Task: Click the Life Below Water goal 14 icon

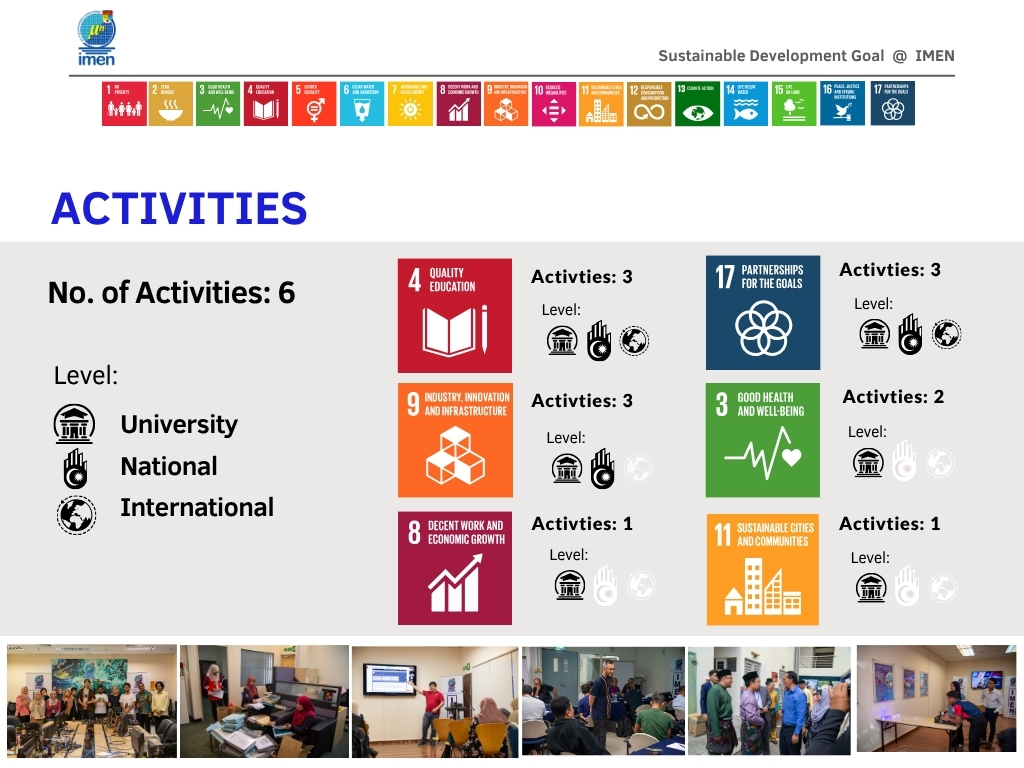Action: 744,104
